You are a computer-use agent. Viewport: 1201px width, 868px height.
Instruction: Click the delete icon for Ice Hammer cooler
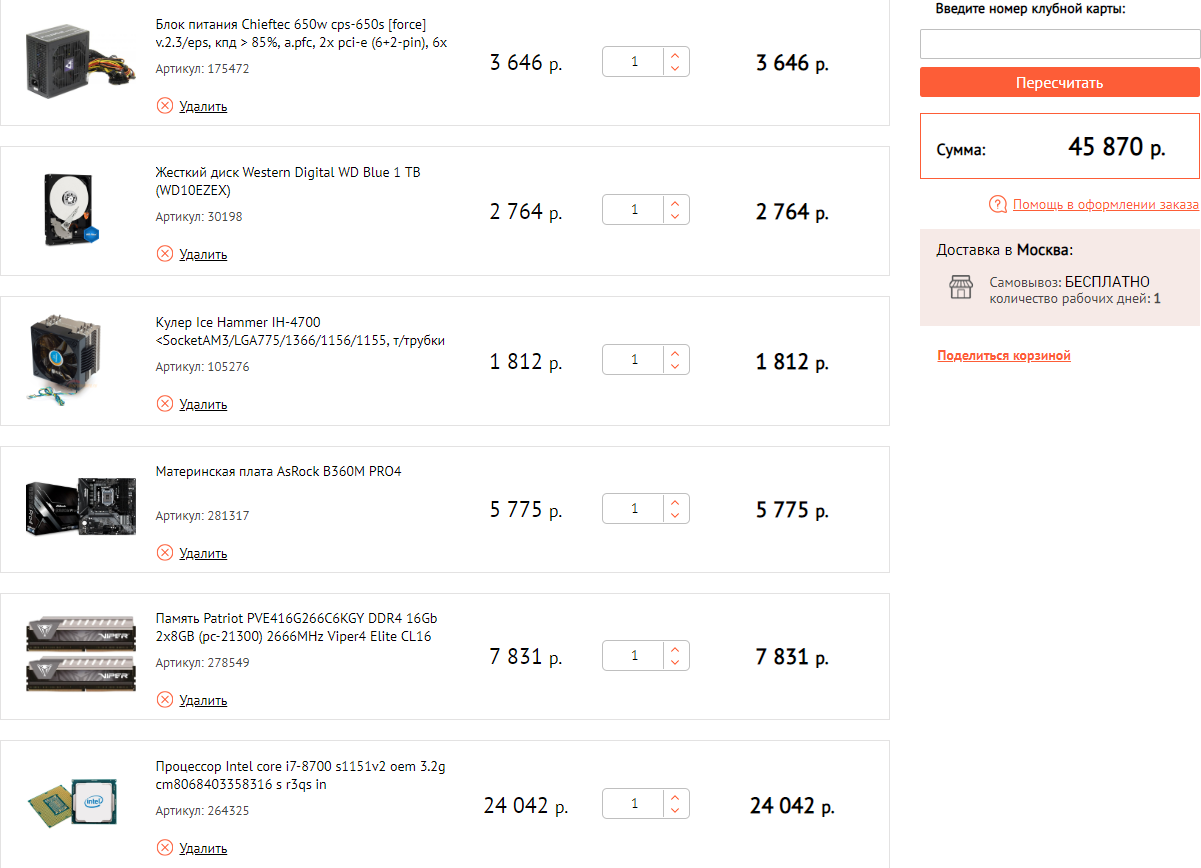pyautogui.click(x=165, y=404)
